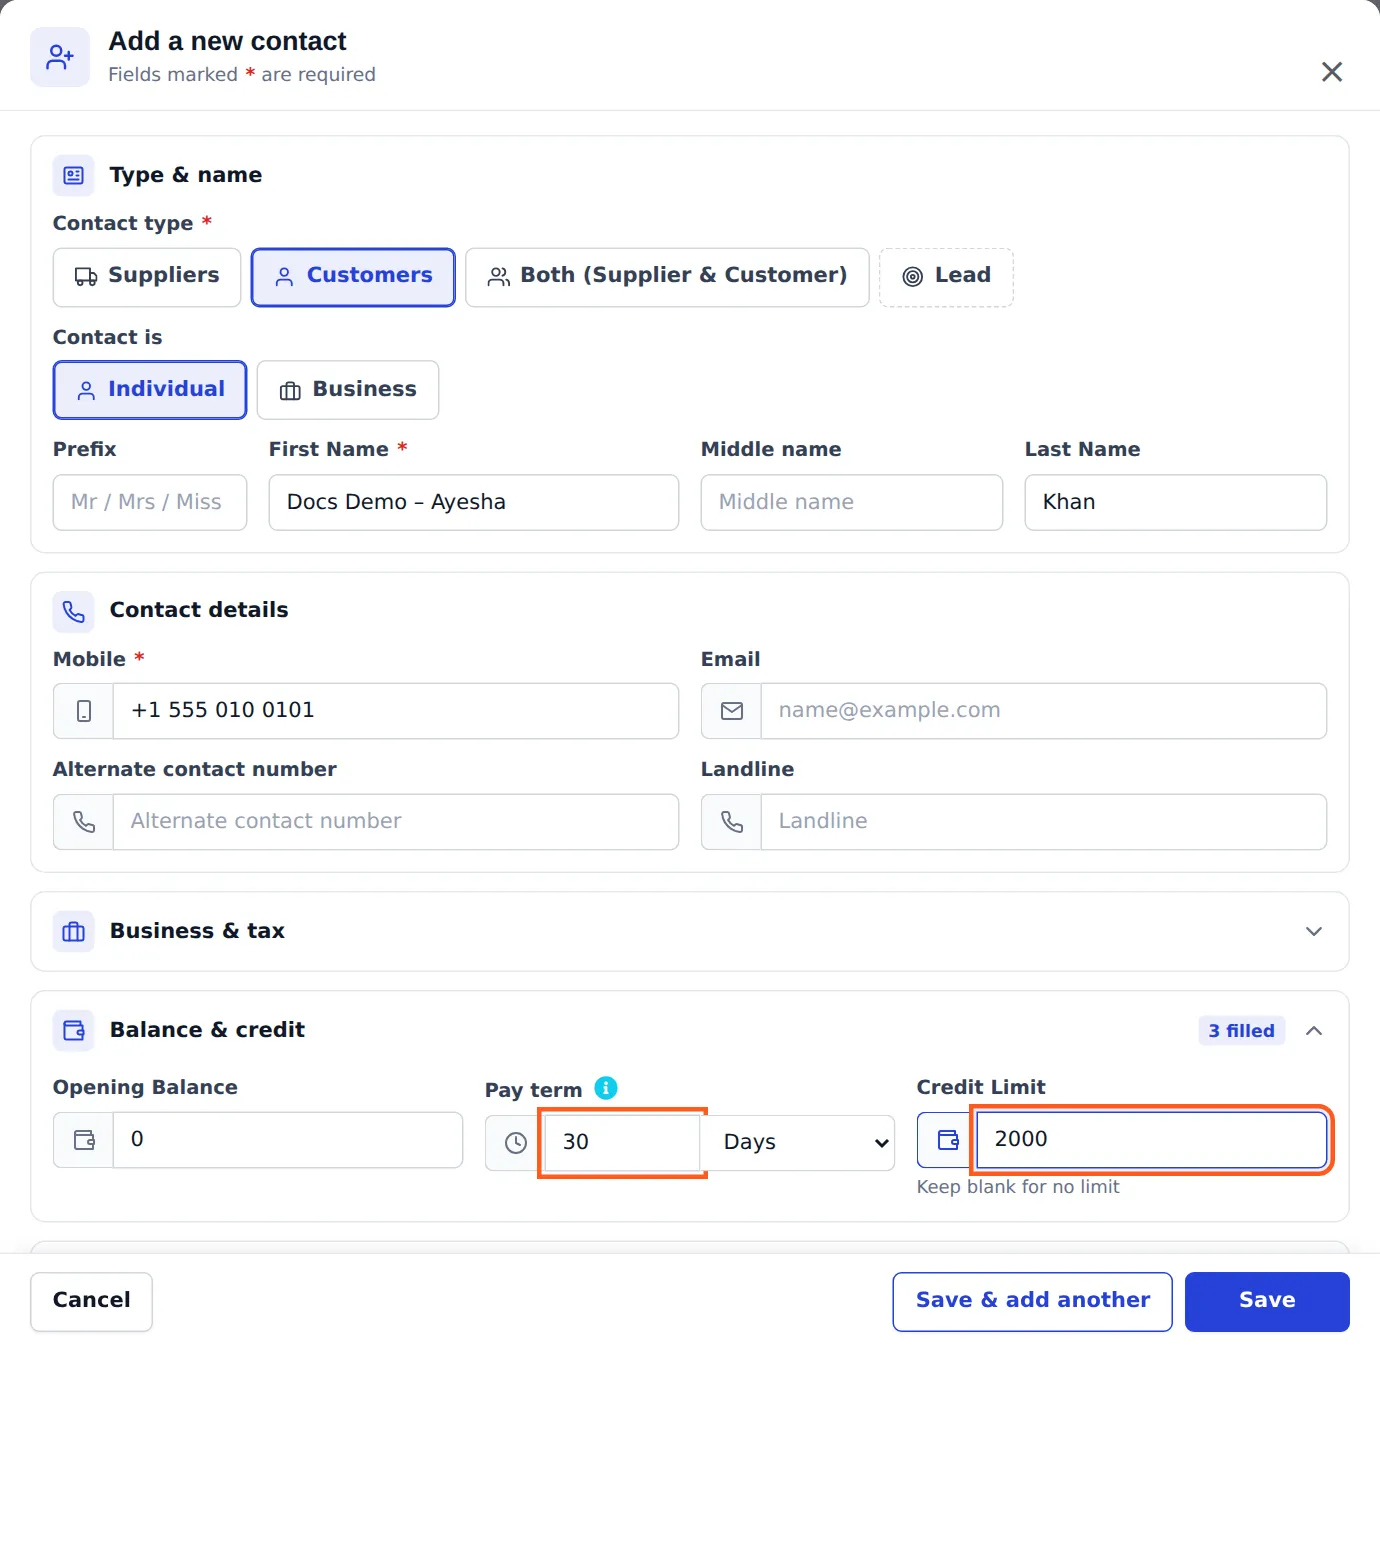
Task: Edit the Opening Balance field
Action: click(x=288, y=1140)
